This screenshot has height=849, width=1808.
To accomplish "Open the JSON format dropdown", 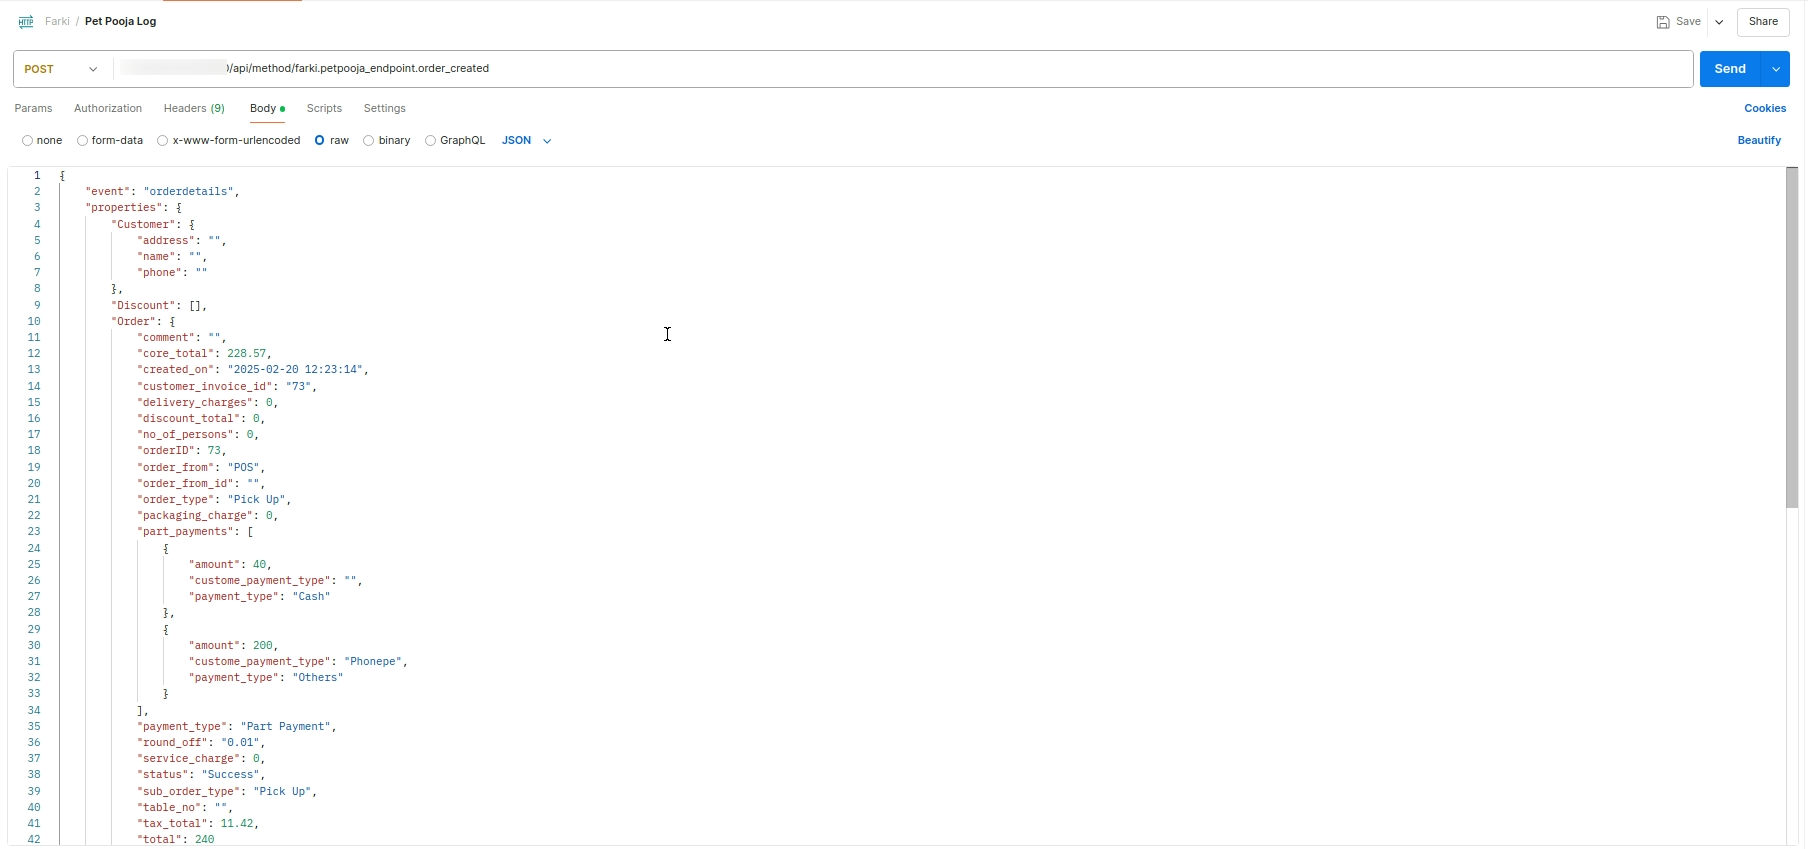I will click(526, 141).
